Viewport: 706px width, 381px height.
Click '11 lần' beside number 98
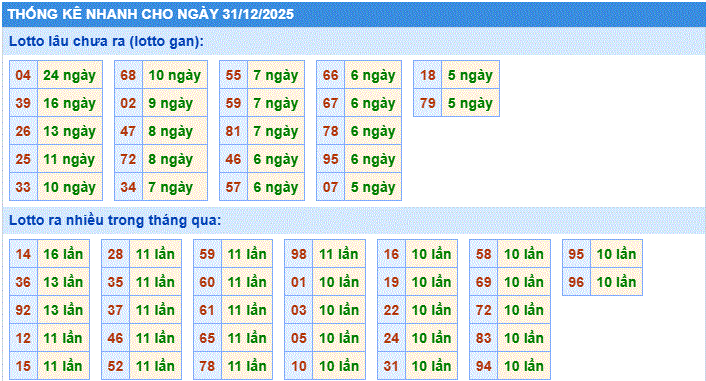339,254
